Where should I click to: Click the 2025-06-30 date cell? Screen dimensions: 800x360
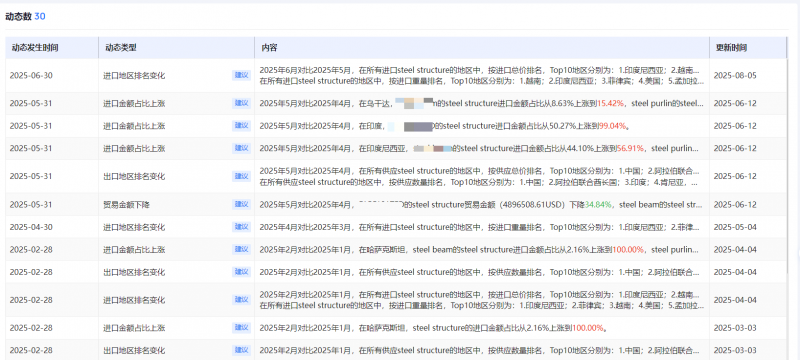click(x=31, y=75)
